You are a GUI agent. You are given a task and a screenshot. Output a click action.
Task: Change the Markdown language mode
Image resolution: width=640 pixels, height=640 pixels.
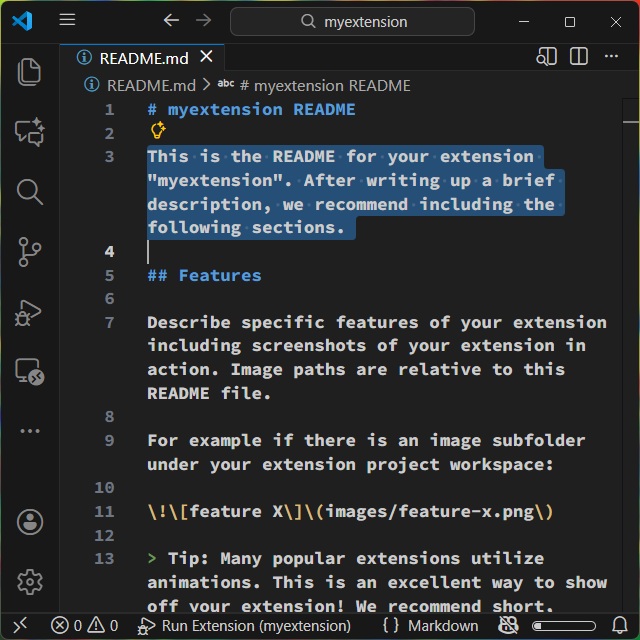pos(443,626)
